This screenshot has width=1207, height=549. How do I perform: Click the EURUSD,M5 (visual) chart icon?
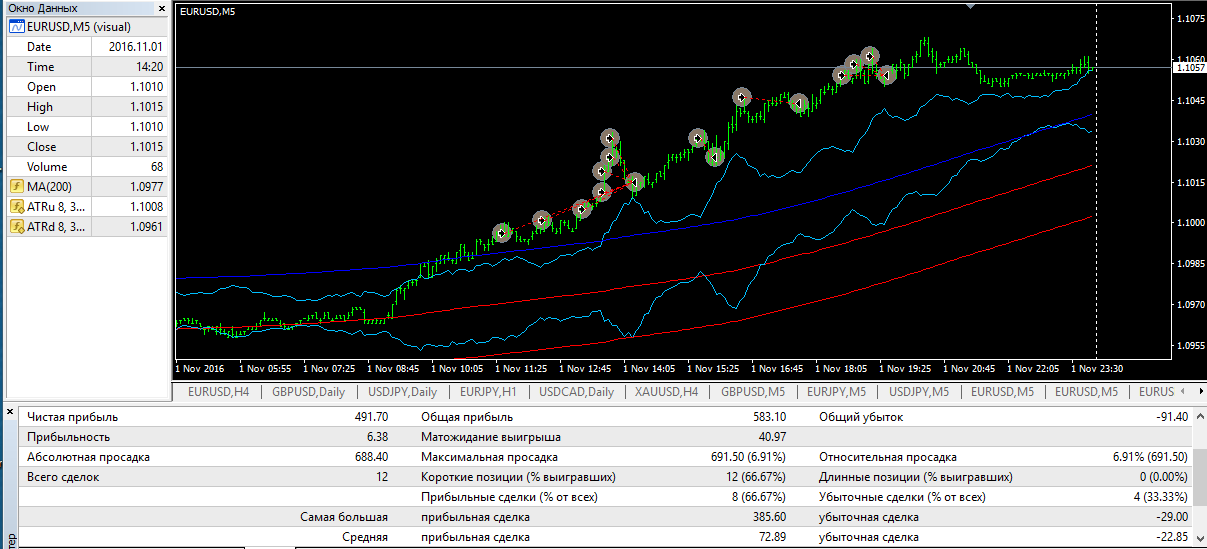(17, 27)
